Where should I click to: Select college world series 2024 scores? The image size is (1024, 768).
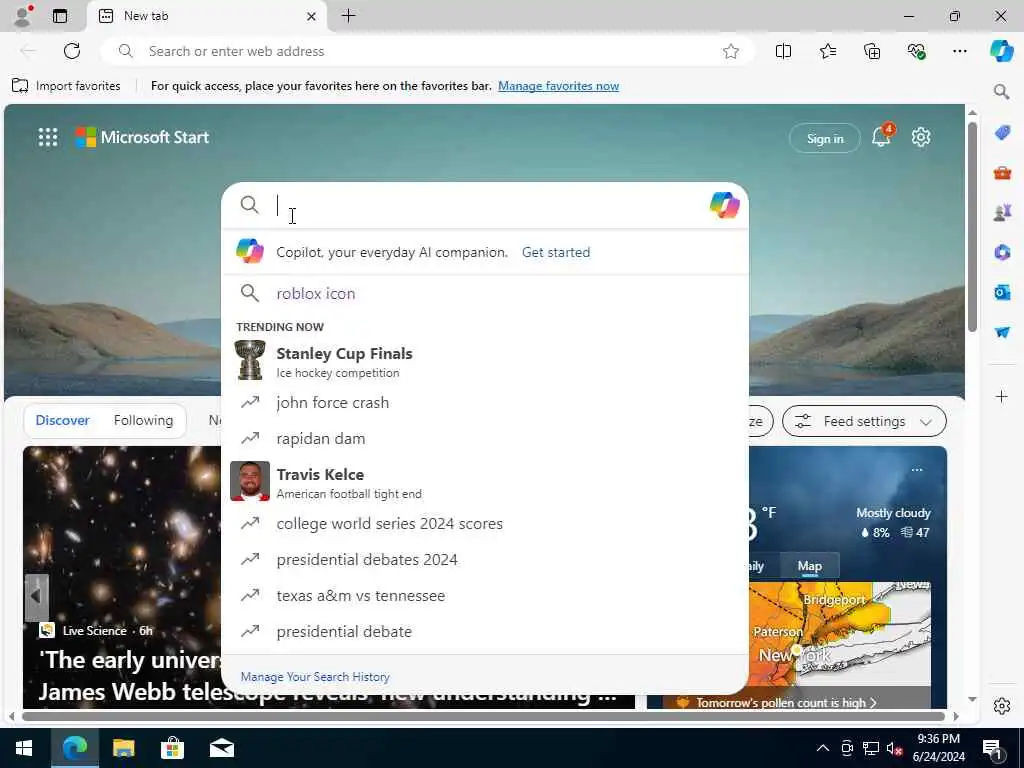tap(485, 524)
